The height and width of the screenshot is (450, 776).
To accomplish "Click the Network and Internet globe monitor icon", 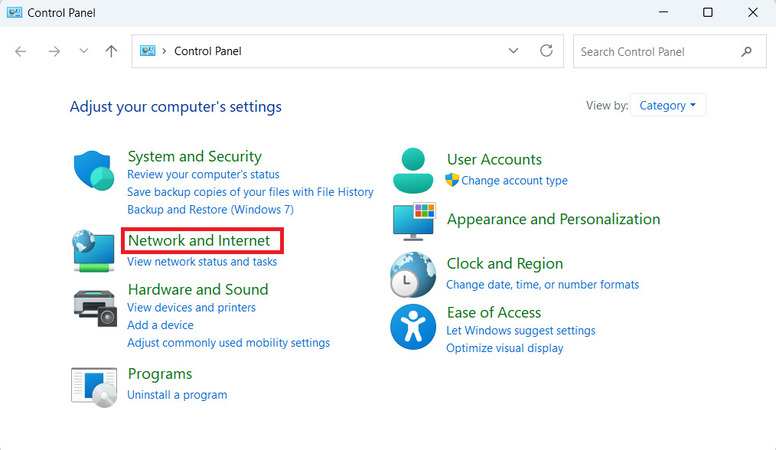I will 94,251.
